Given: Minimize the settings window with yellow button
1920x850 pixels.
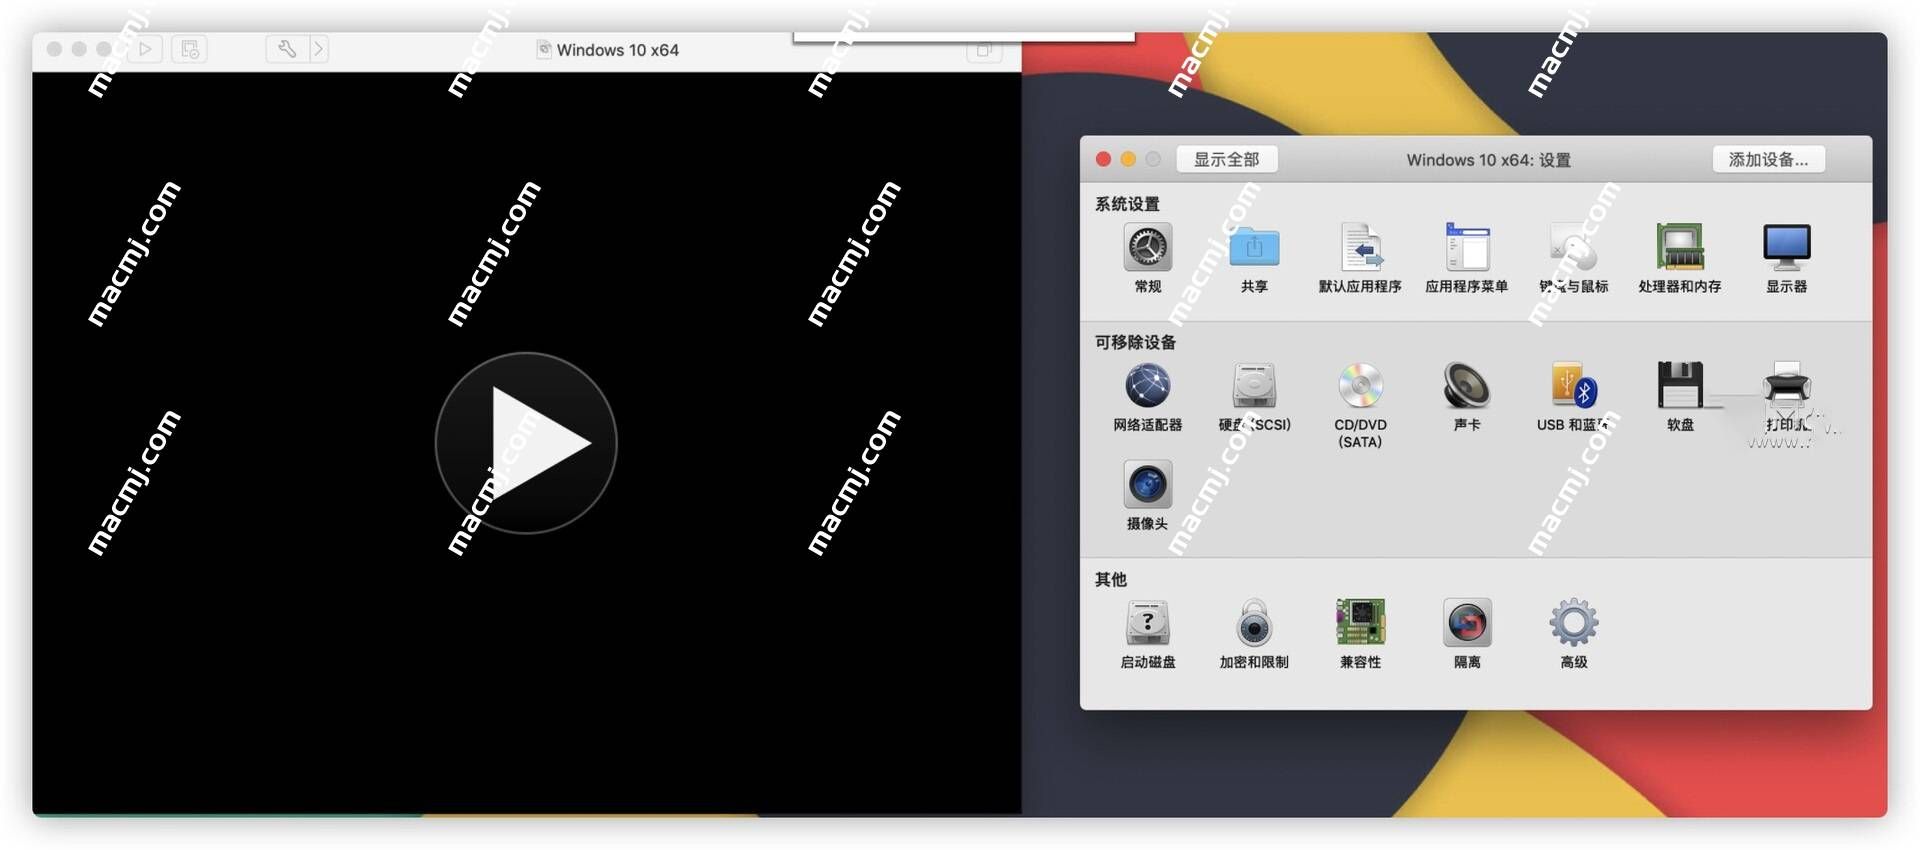Looking at the screenshot, I should (x=1128, y=159).
